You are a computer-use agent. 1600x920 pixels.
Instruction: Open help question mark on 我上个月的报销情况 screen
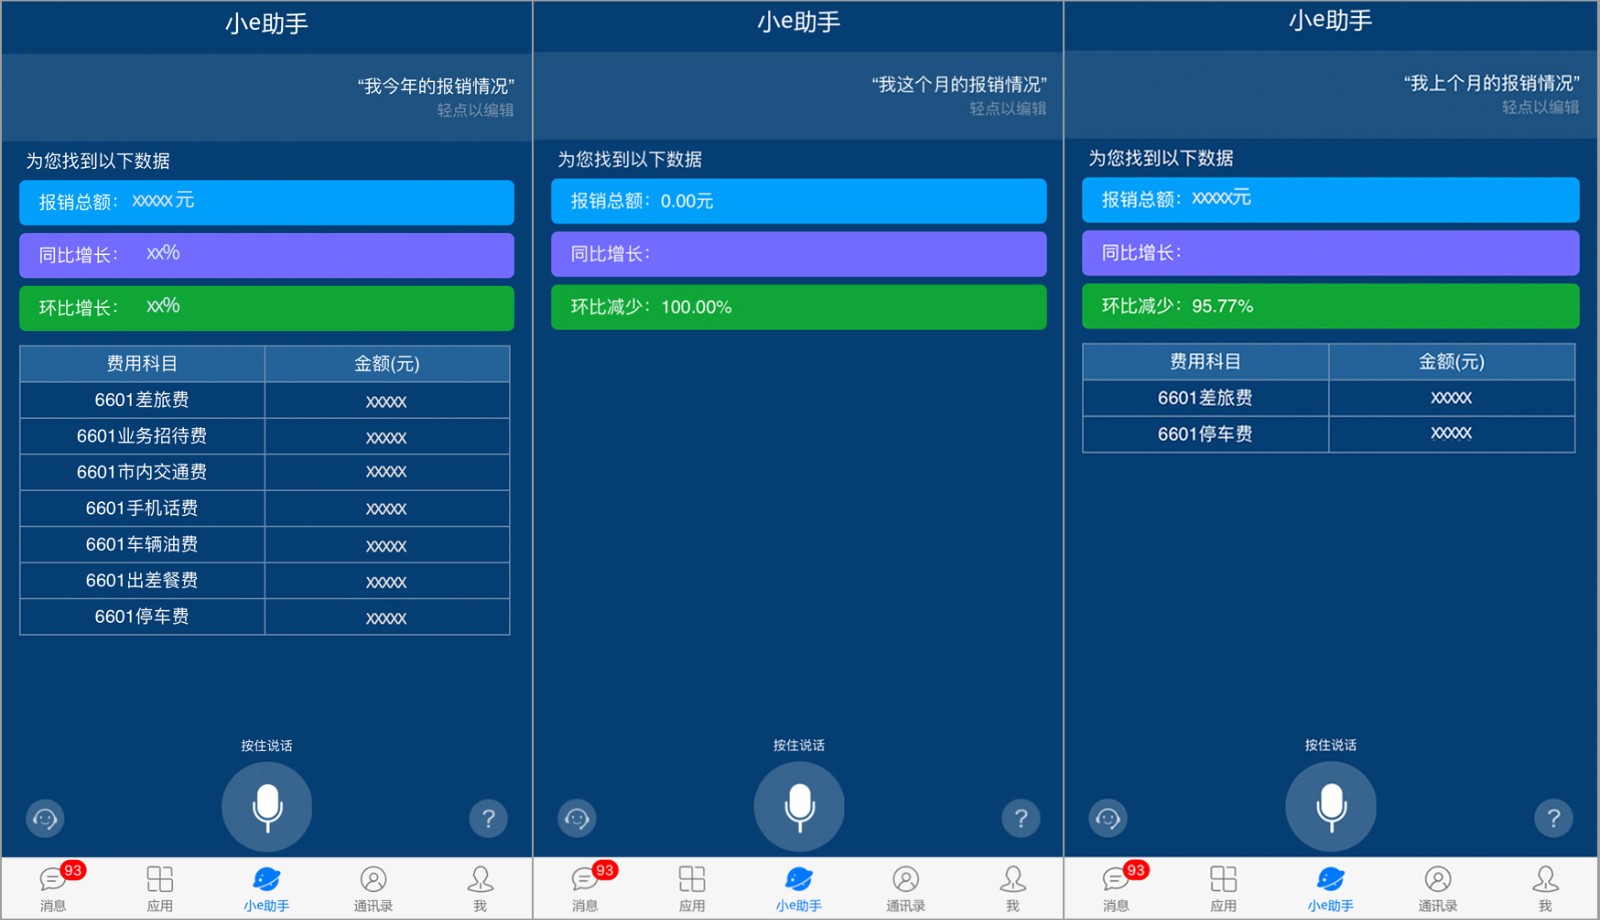pyautogui.click(x=1553, y=818)
